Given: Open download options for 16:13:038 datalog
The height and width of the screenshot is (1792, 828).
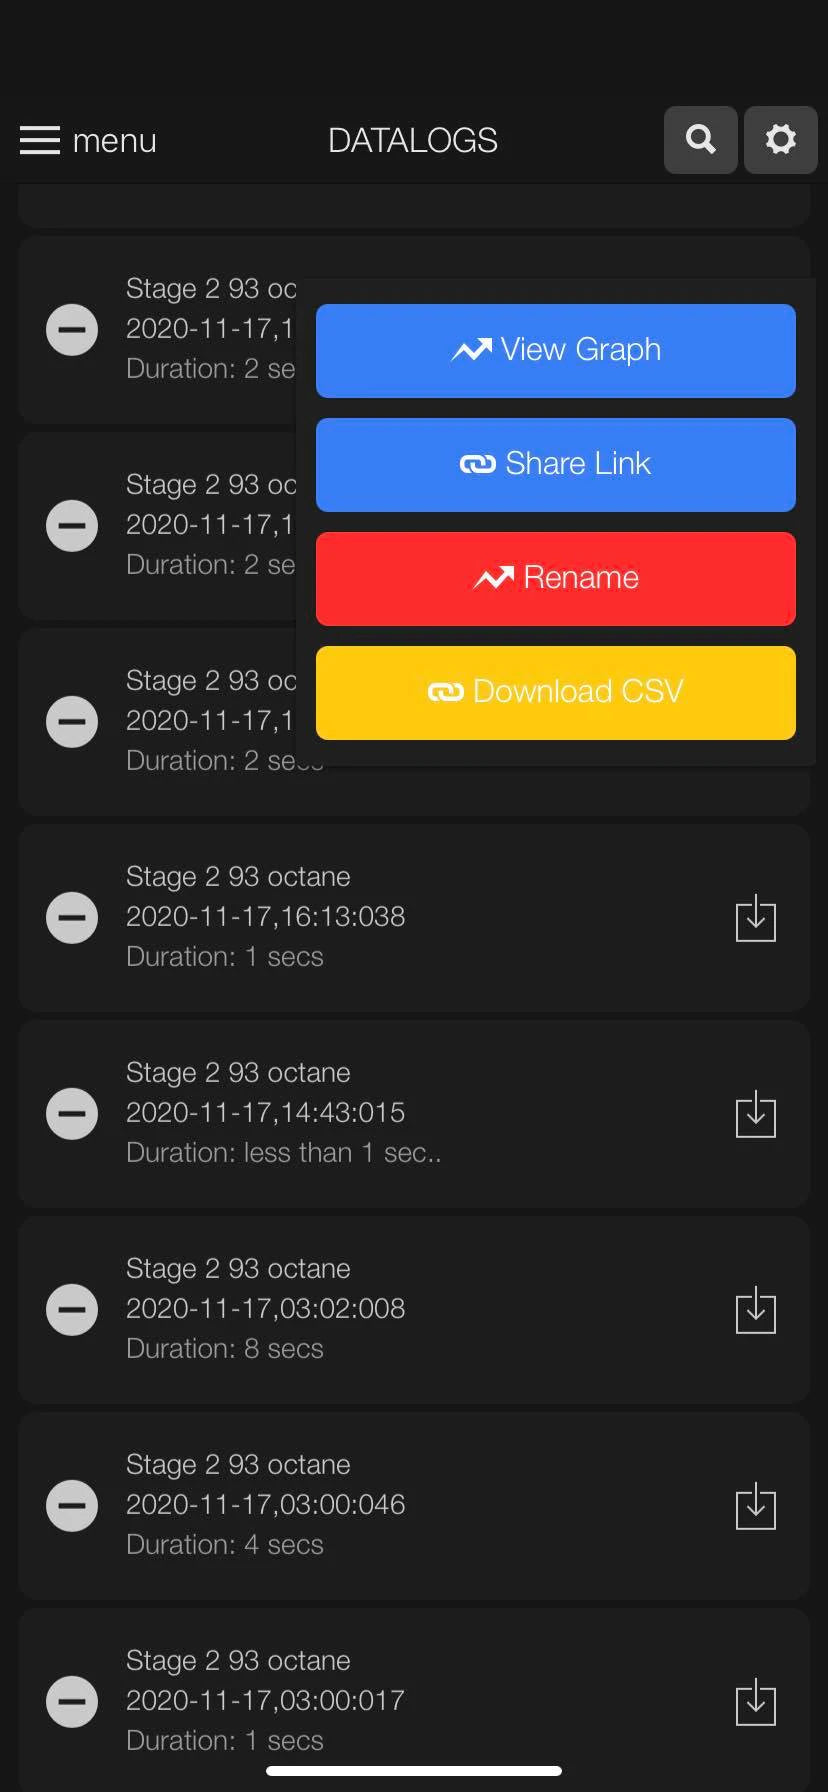Looking at the screenshot, I should point(755,918).
